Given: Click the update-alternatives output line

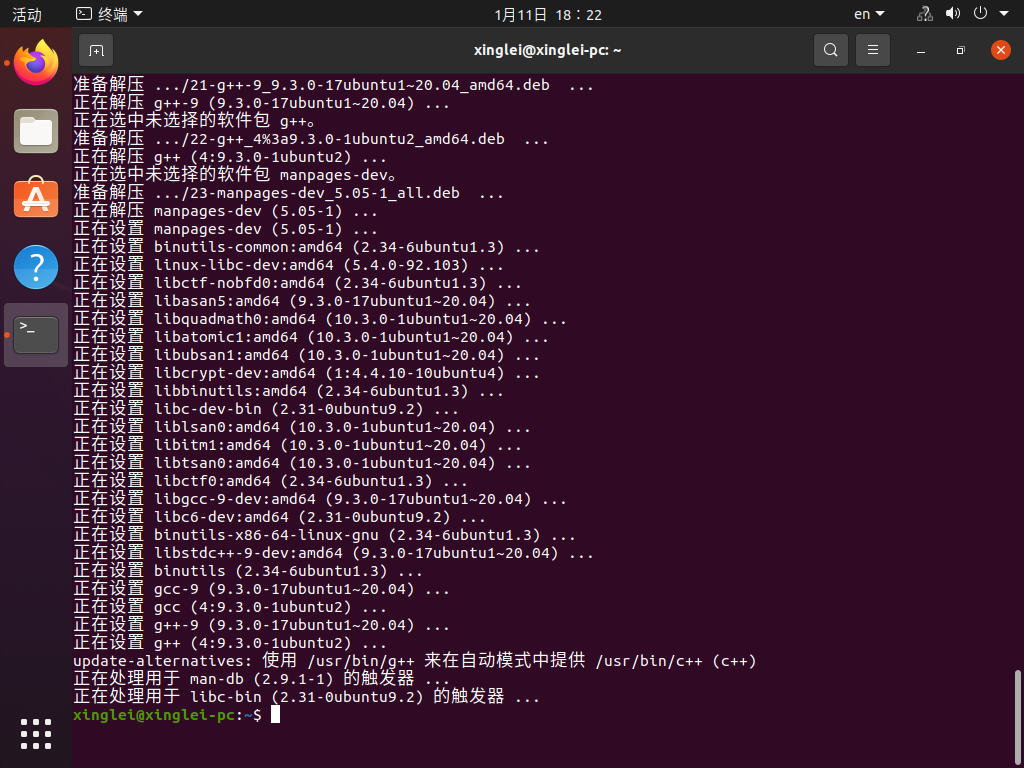Looking at the screenshot, I should (415, 661).
